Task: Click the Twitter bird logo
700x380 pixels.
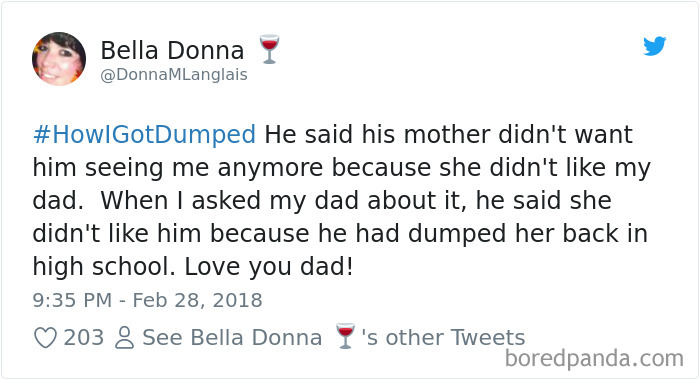Action: coord(655,46)
